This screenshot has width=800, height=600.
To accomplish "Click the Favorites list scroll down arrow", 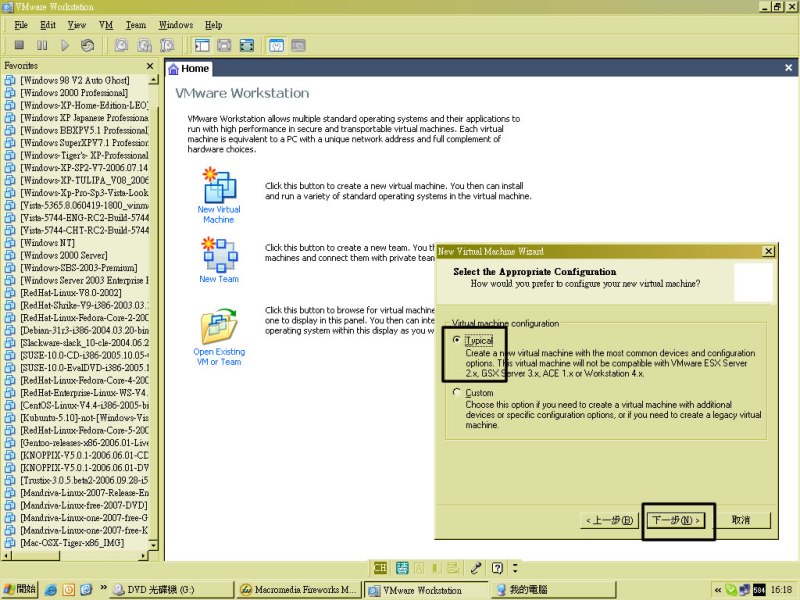I will click(153, 545).
